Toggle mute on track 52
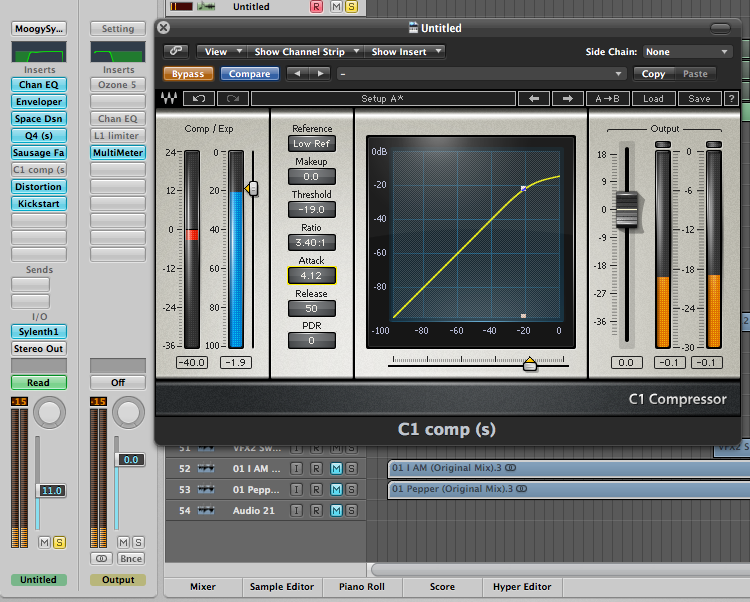Screen dimensions: 750x602 pyautogui.click(x=337, y=469)
